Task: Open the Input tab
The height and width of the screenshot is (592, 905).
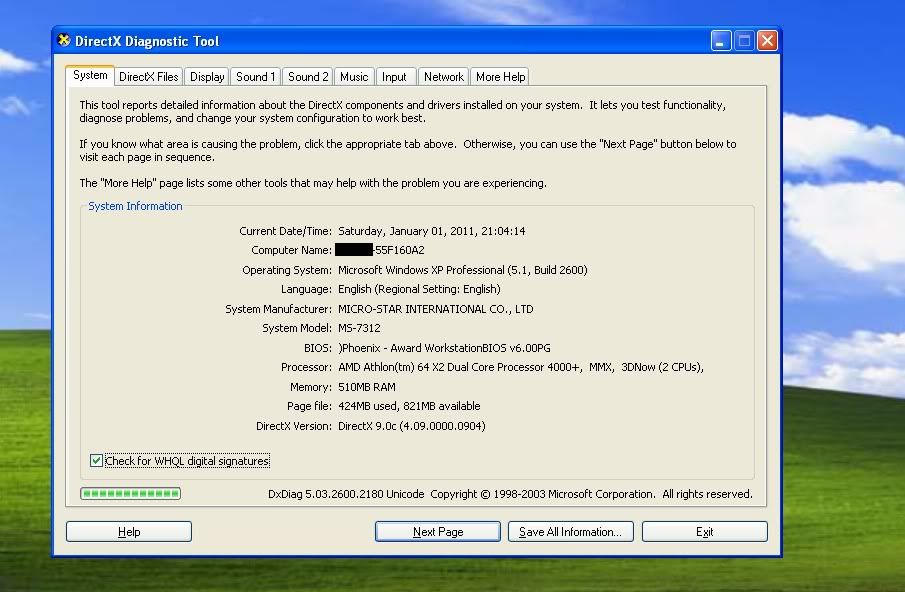Action: [x=394, y=77]
